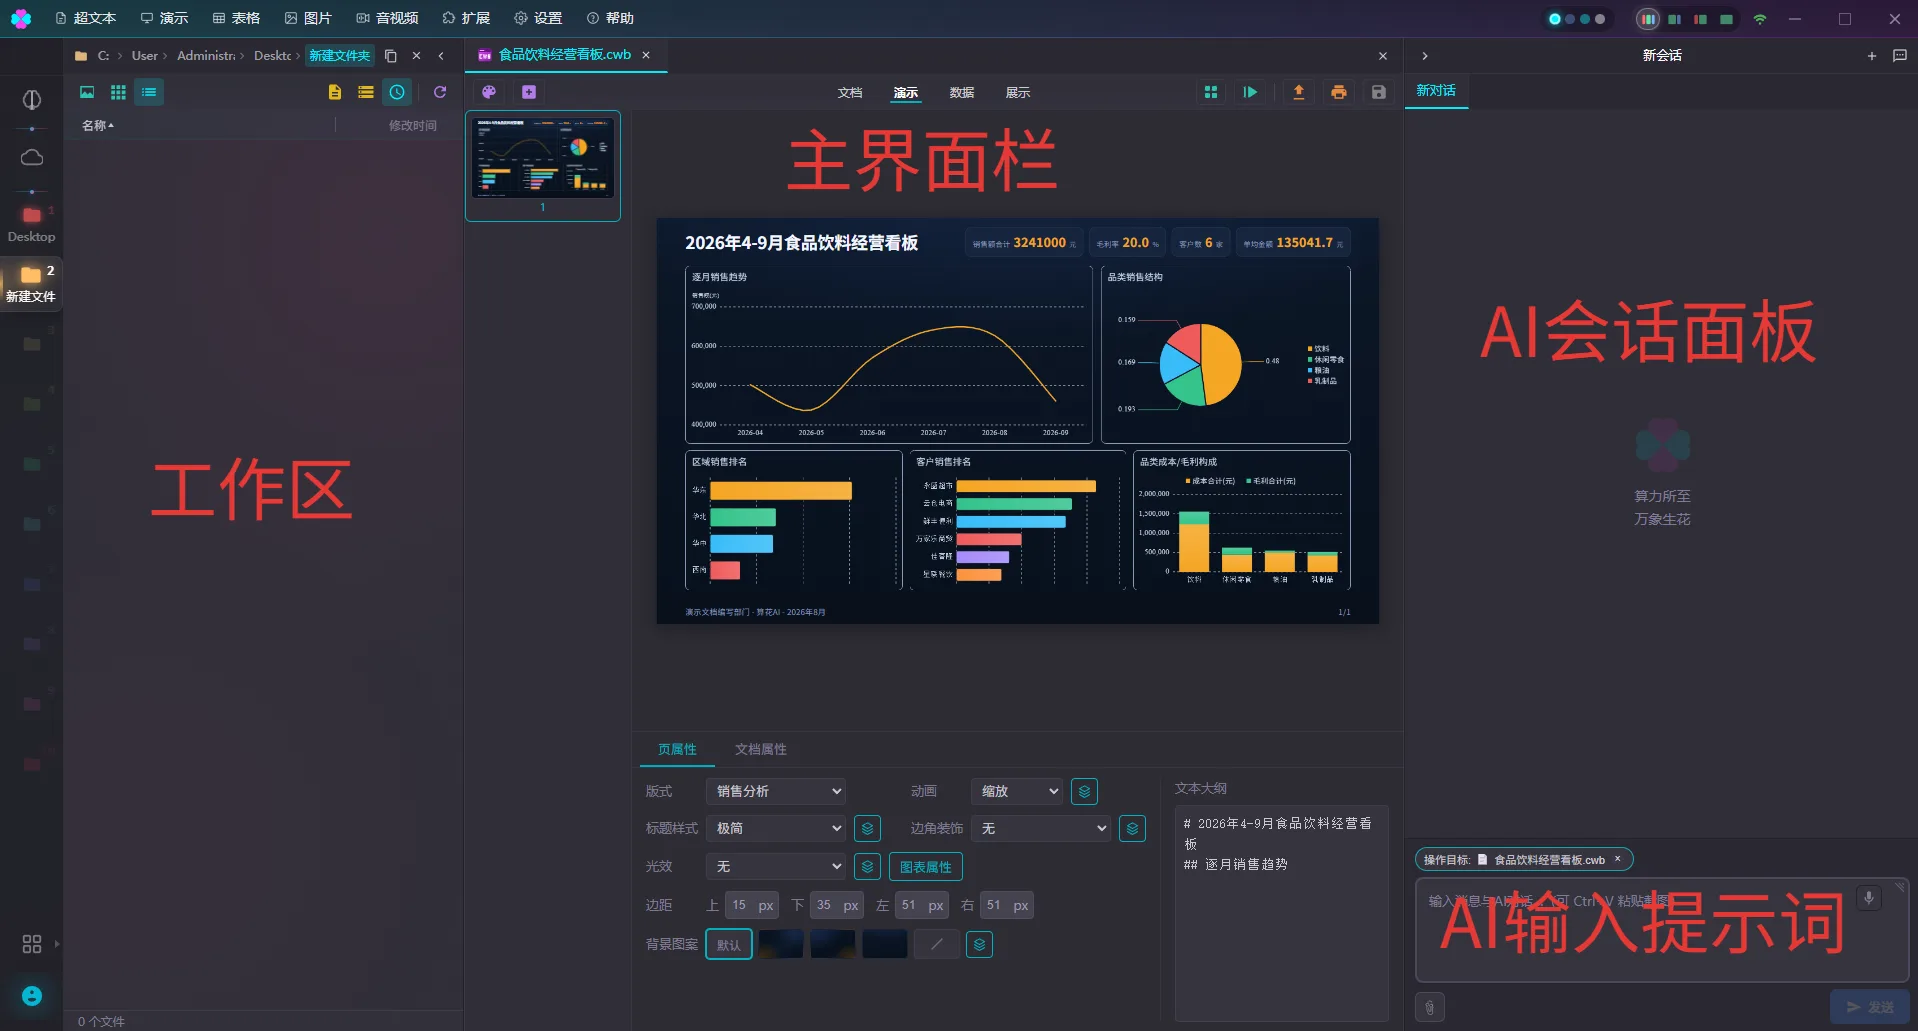The image size is (1918, 1031).
Task: Open the 标题样式 dropdown showing 极简
Action: [x=776, y=828]
